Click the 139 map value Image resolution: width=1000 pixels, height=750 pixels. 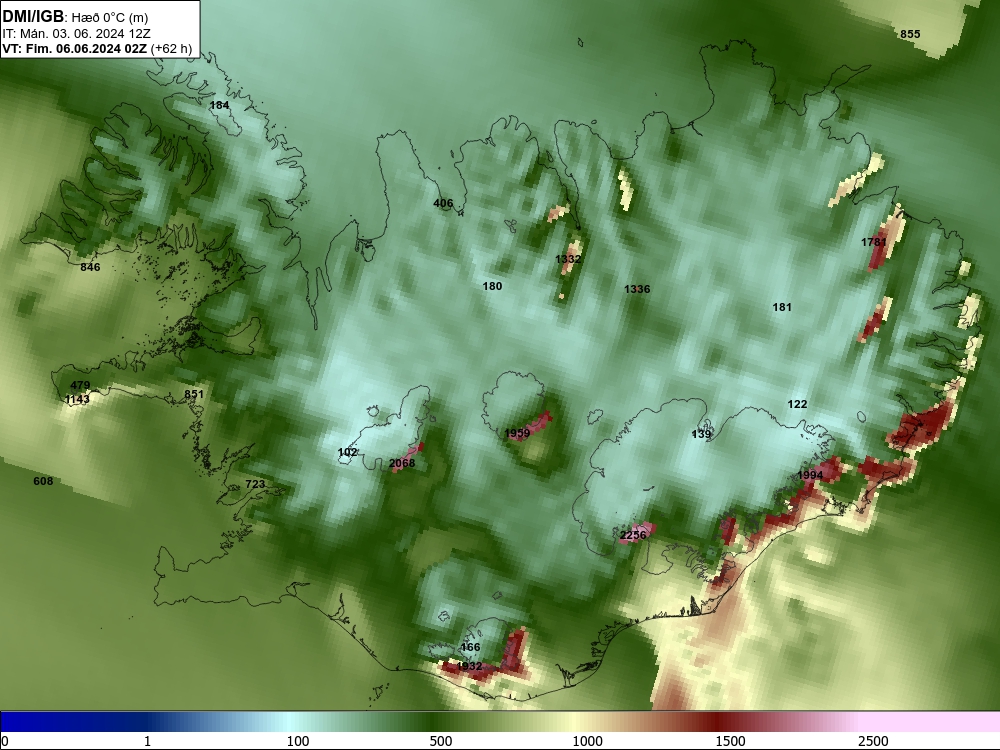(701, 434)
